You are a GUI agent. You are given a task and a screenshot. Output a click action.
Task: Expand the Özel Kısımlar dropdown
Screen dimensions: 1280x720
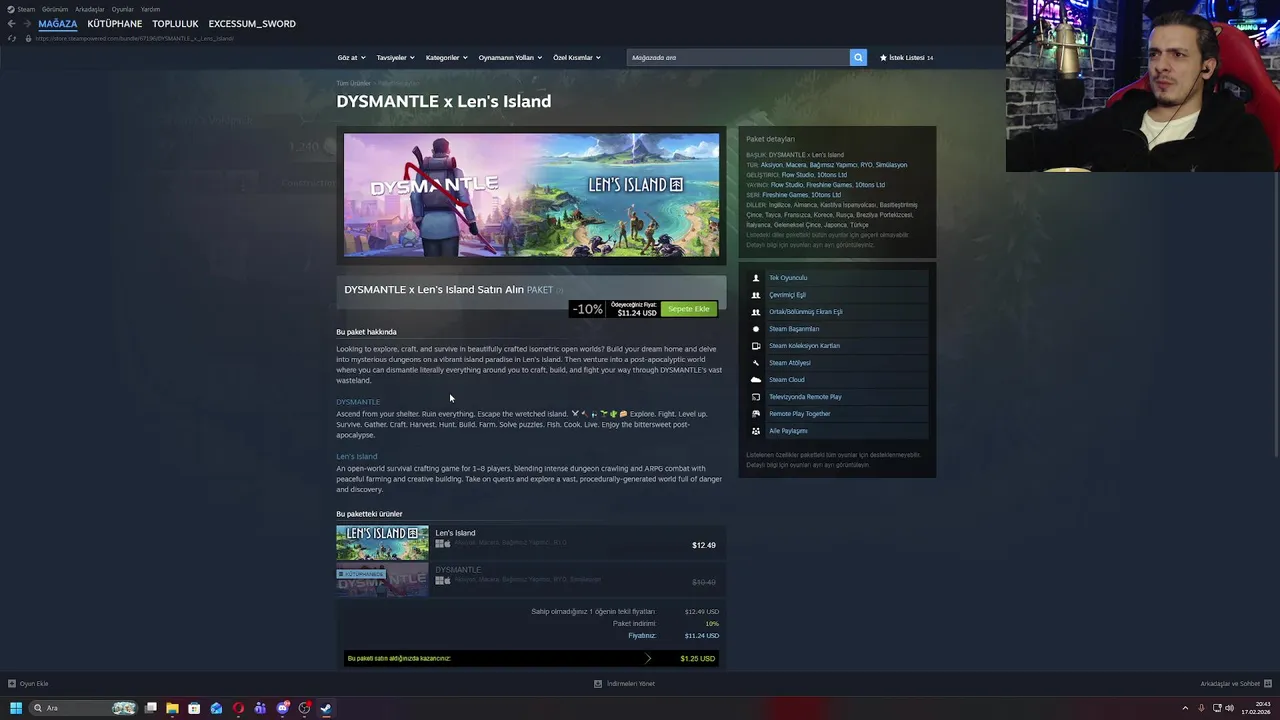coord(577,58)
